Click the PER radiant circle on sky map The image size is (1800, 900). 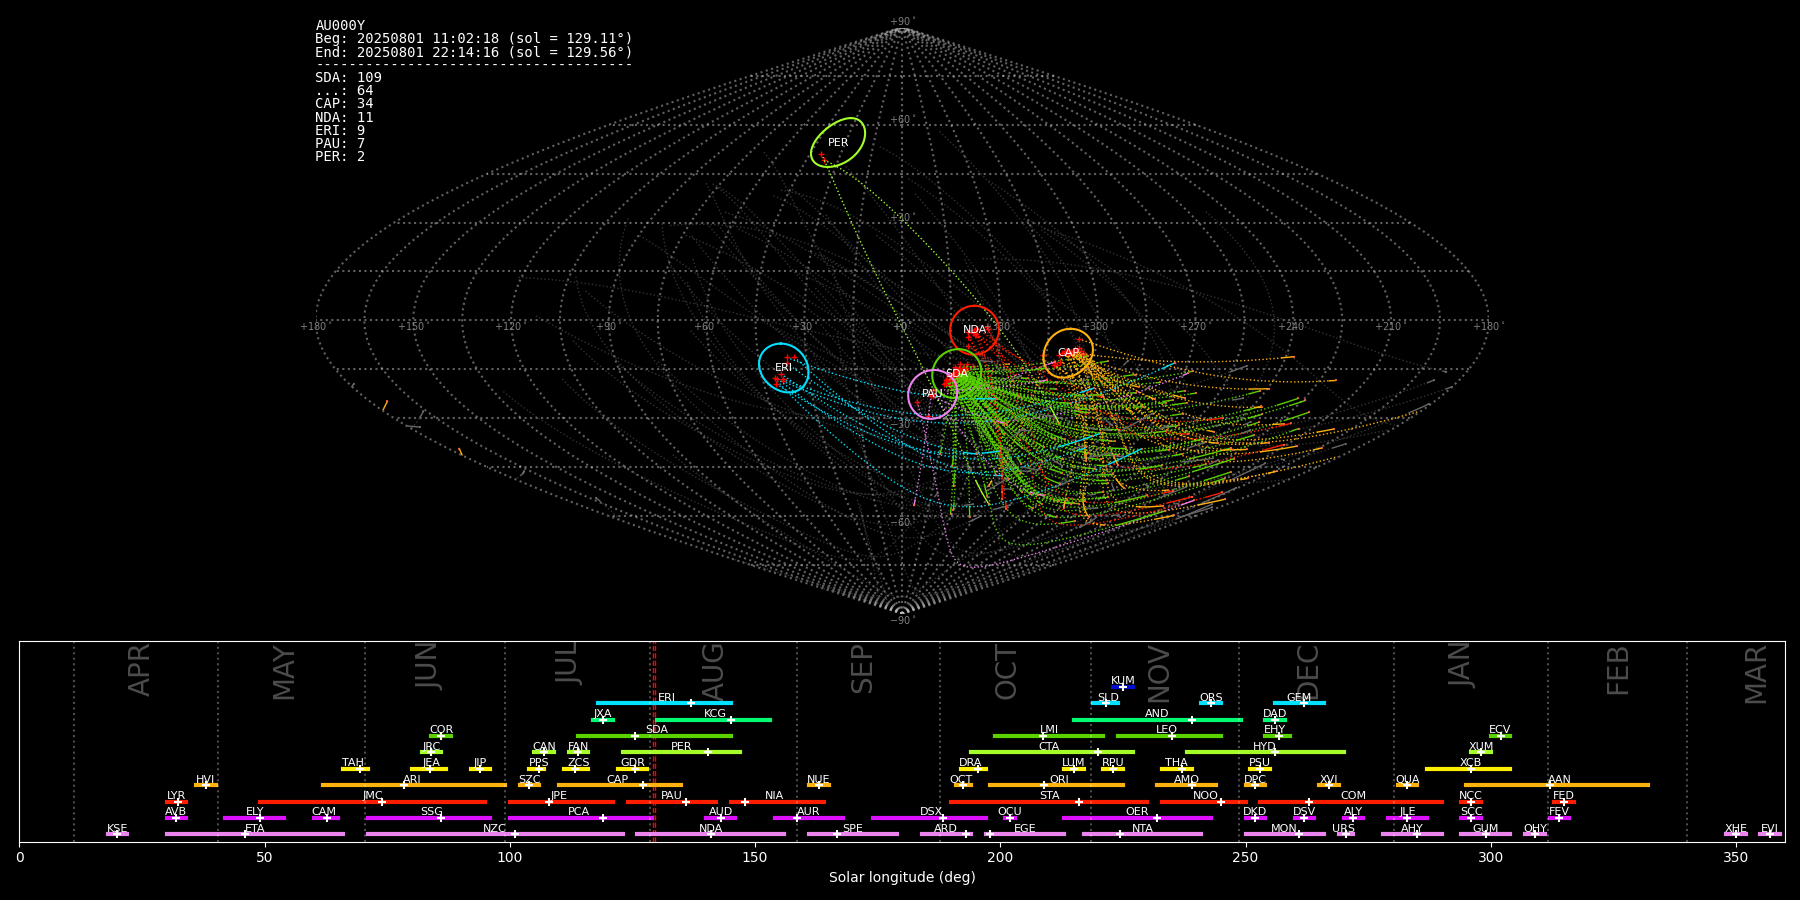pos(838,142)
